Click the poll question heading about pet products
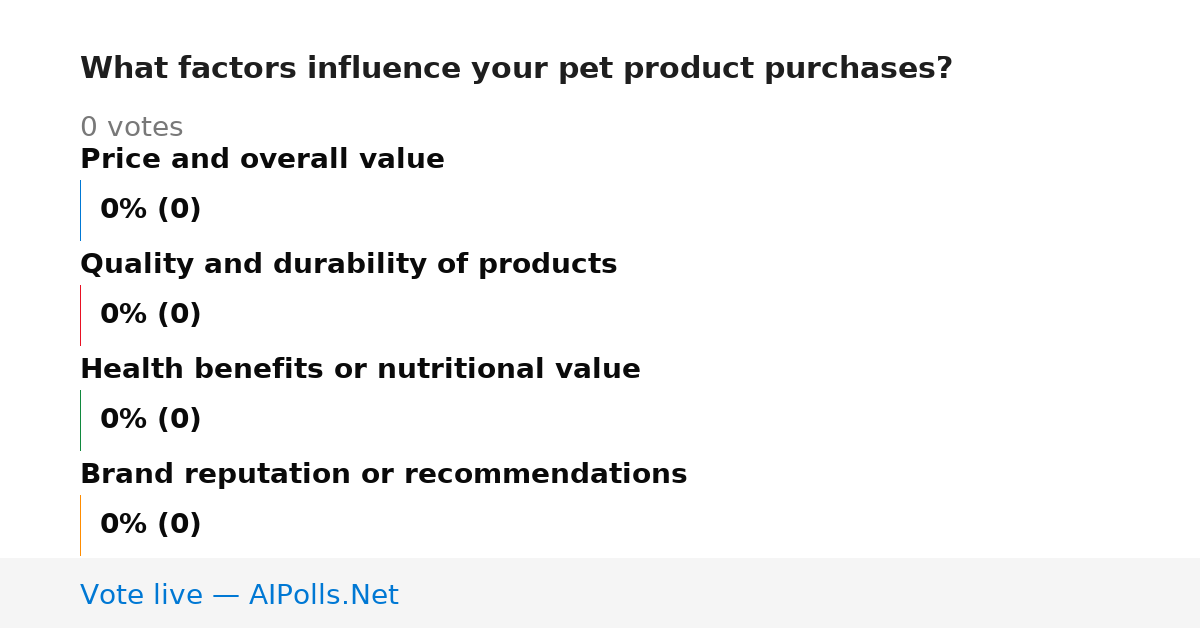1200x628 pixels. tap(516, 69)
